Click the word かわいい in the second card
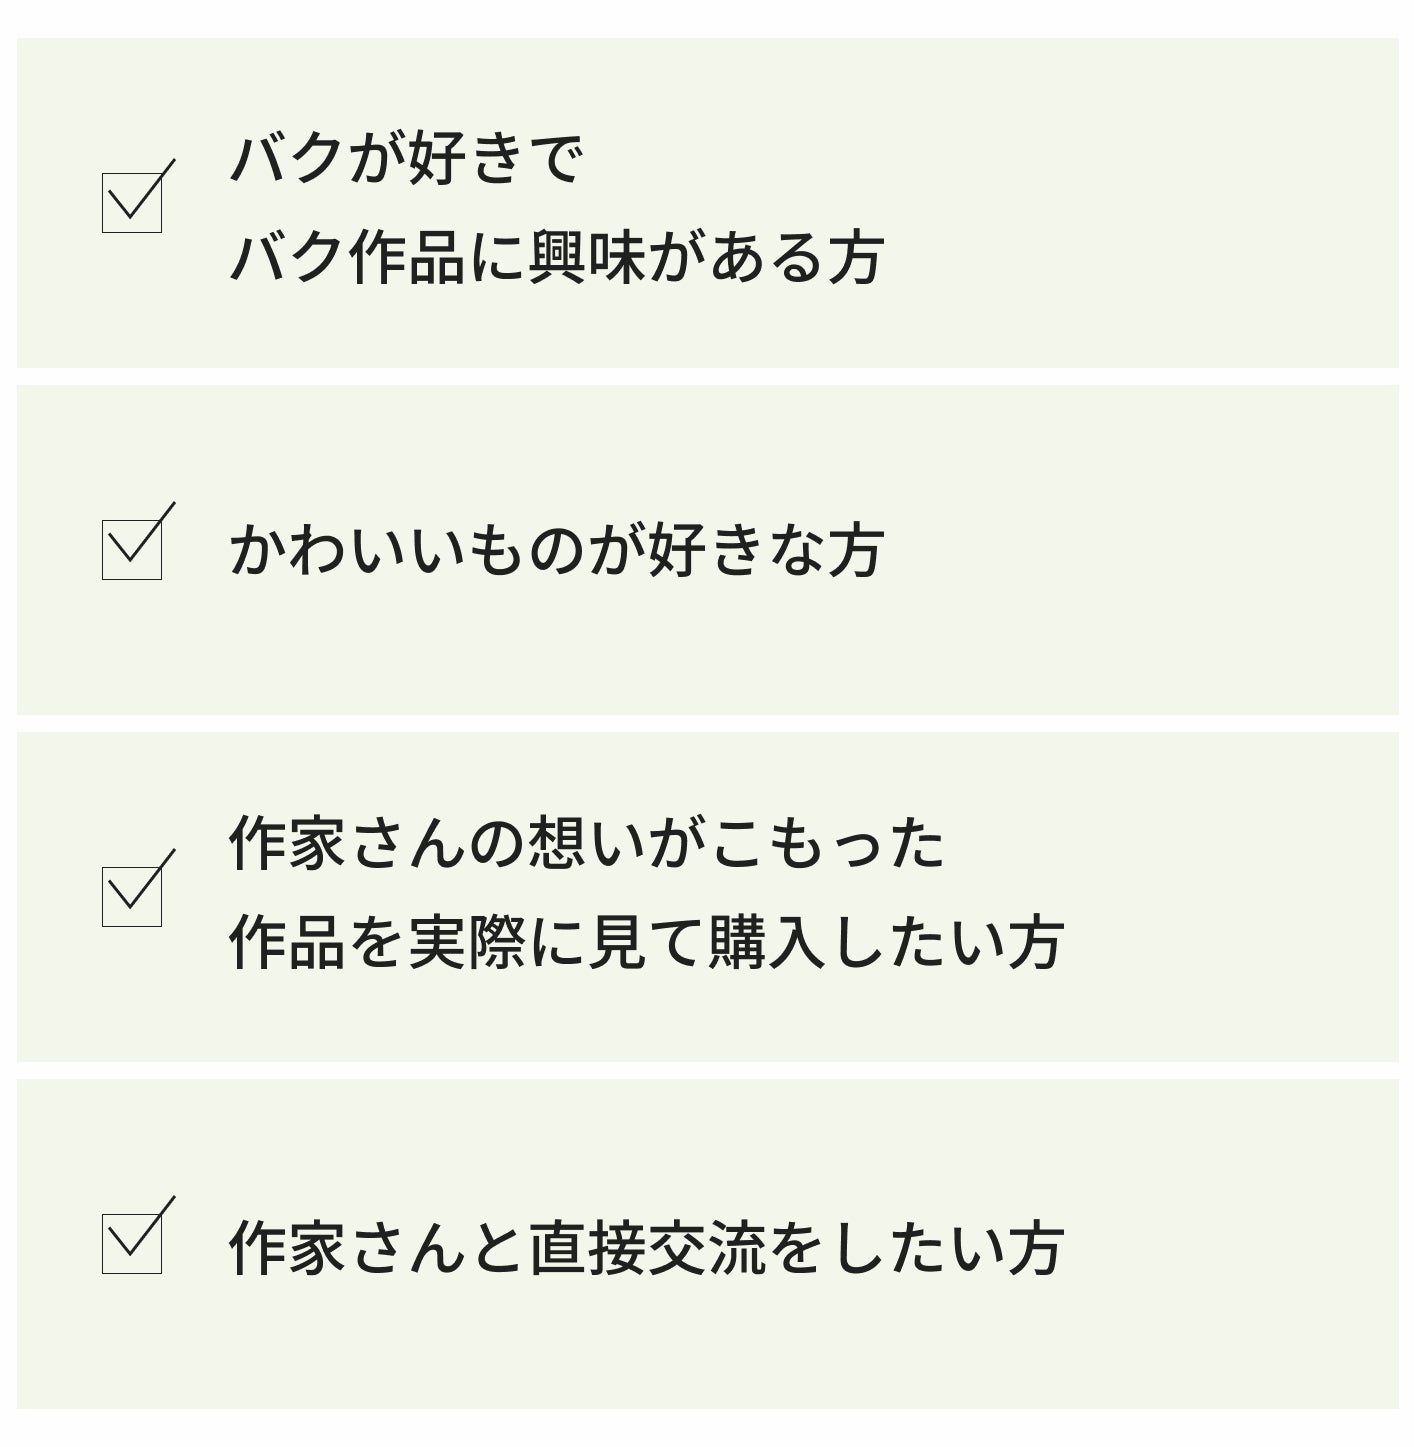The image size is (1414, 1447). click(x=347, y=550)
